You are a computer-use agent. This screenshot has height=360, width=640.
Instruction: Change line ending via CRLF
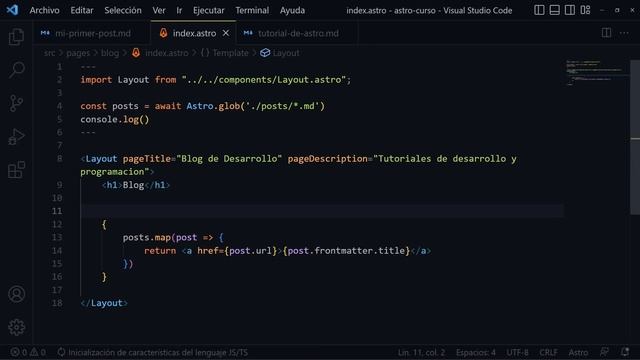click(548, 352)
